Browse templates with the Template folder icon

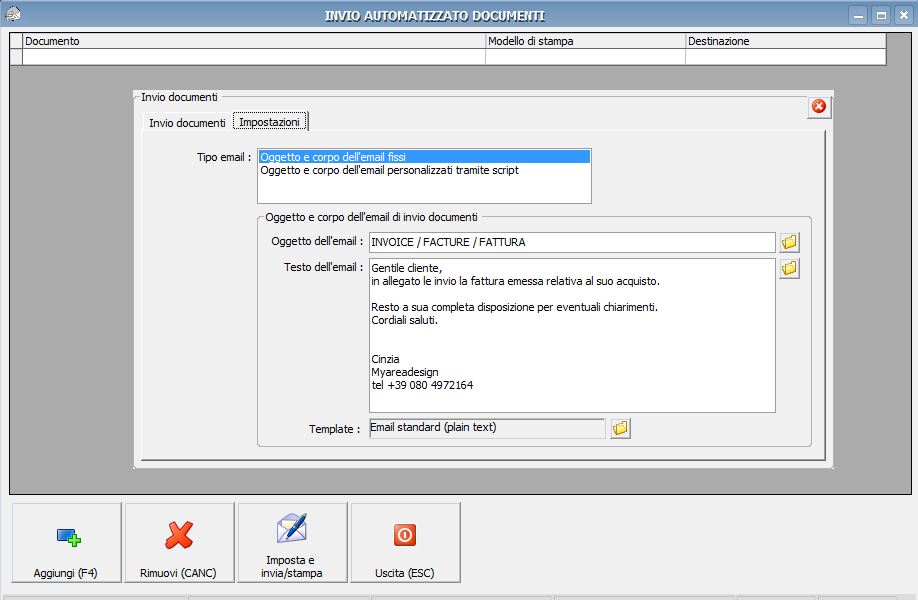[621, 428]
